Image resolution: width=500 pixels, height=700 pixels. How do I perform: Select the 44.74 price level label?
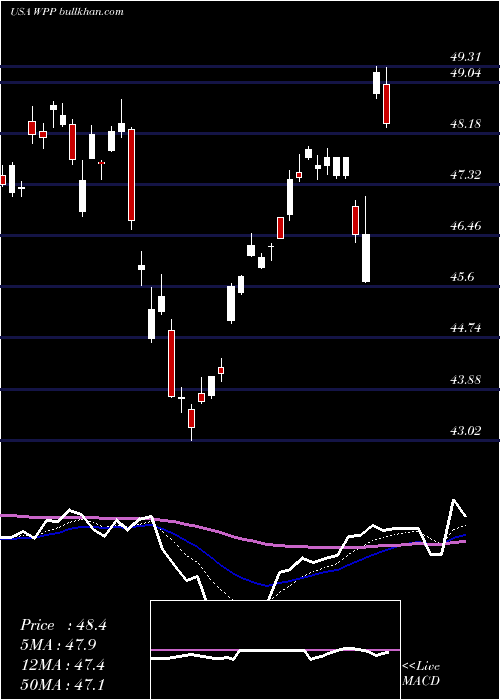point(466,328)
